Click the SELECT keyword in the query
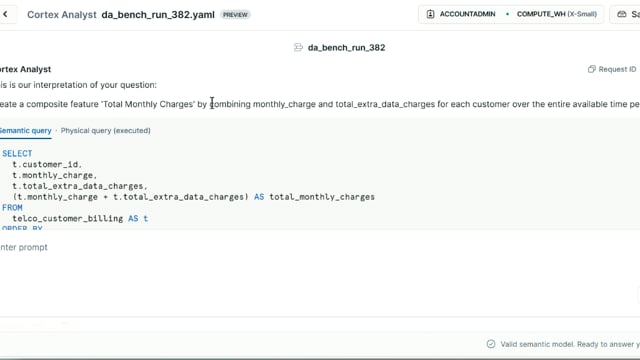The height and width of the screenshot is (360, 640). (17, 153)
